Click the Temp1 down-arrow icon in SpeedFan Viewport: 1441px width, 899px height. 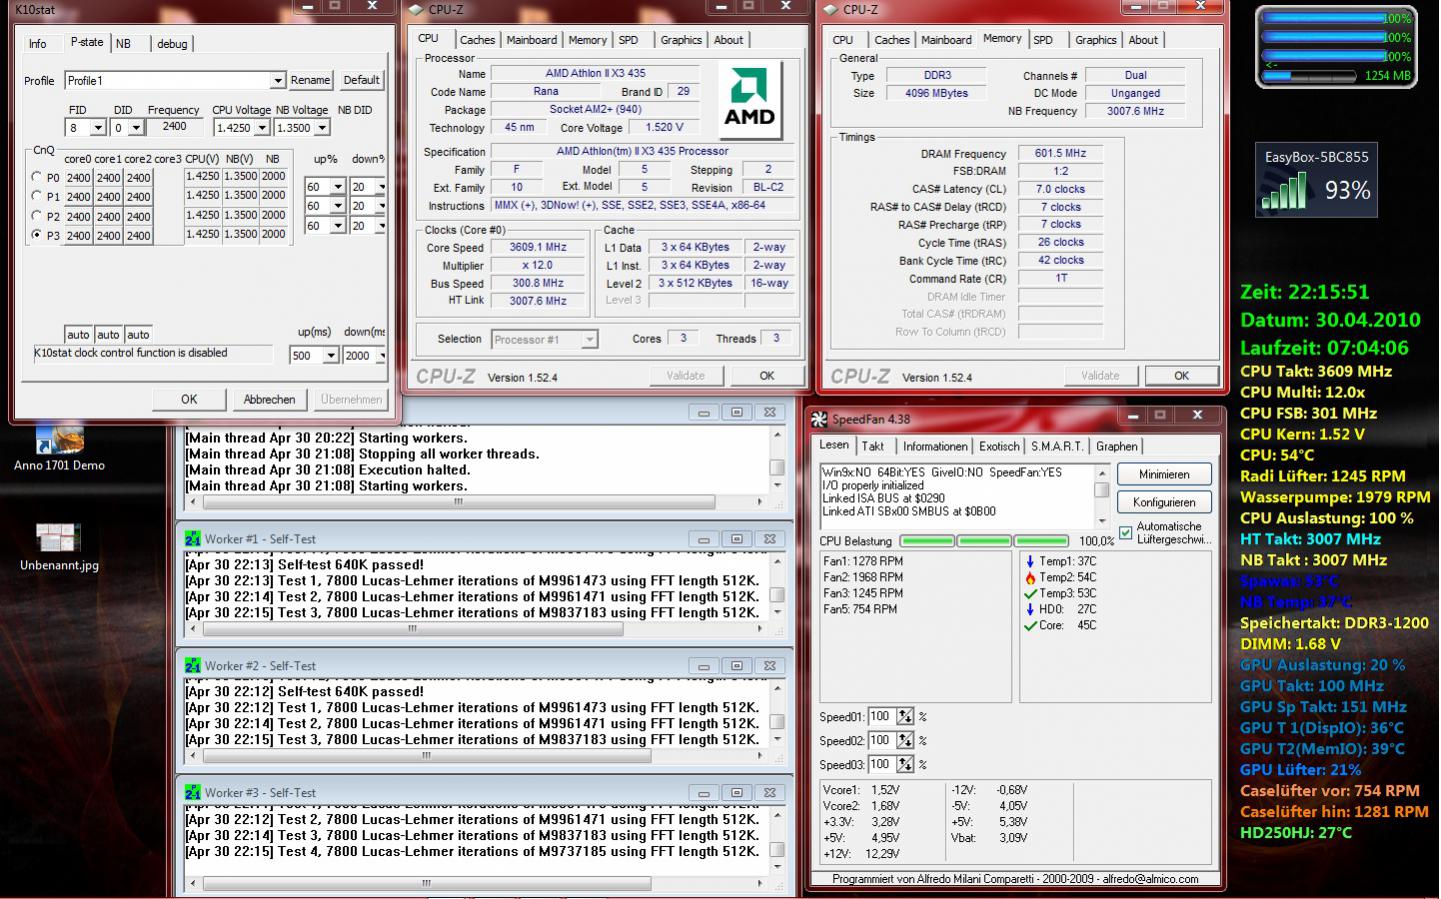[x=1030, y=561]
